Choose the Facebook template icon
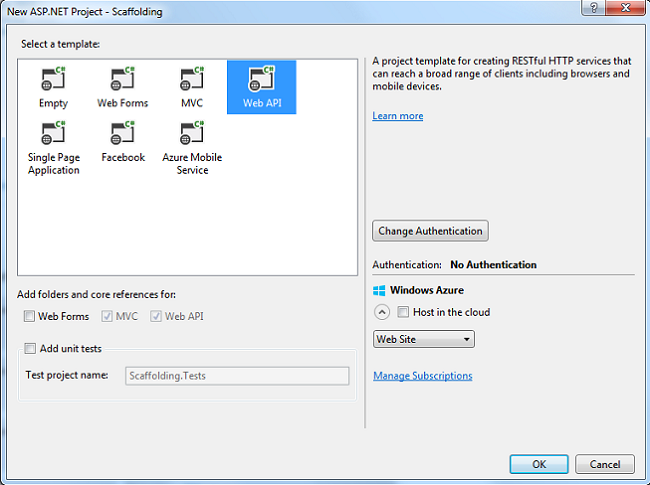This screenshot has width=650, height=485. click(123, 134)
